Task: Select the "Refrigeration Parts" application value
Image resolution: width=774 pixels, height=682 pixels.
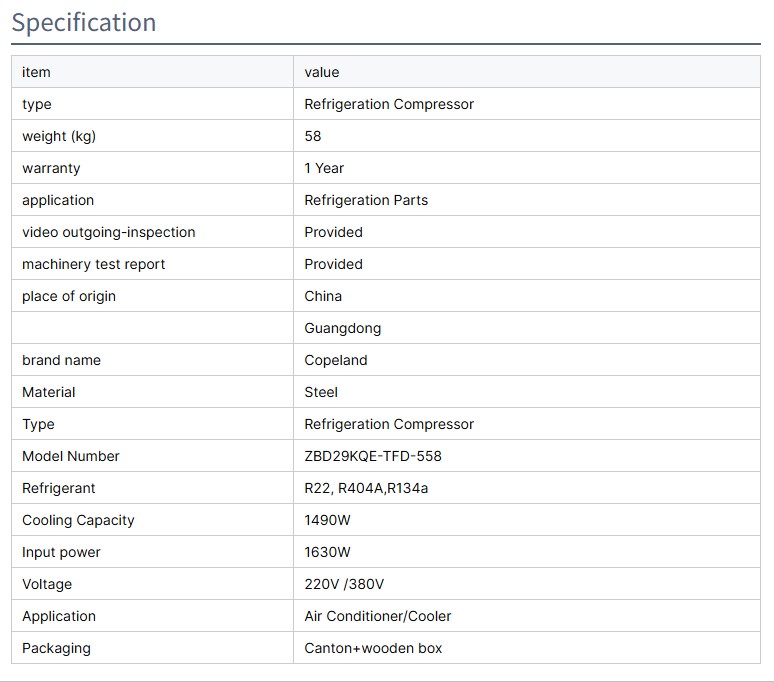Action: pyautogui.click(x=366, y=200)
